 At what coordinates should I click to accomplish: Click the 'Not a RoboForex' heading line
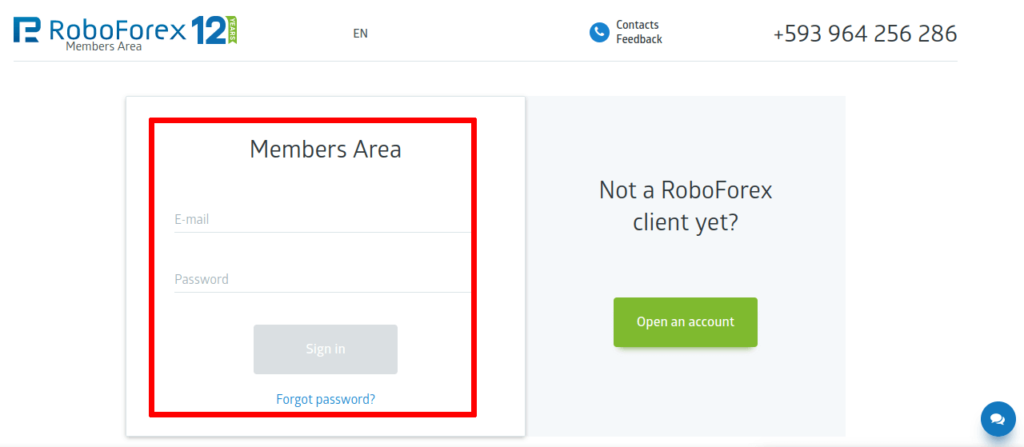685,190
